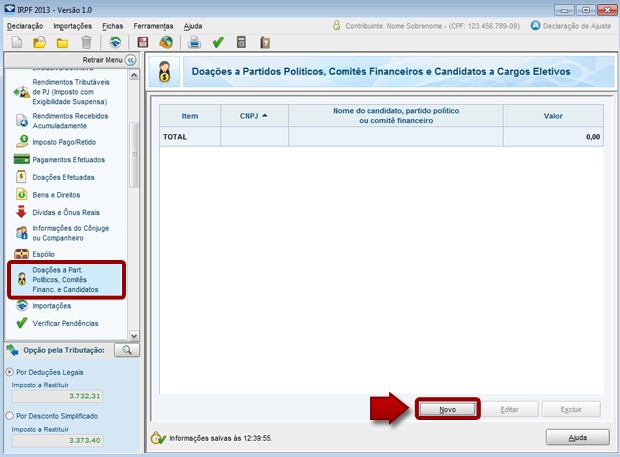Viewport: 620px width, 457px height.
Task: Click the Ajuda button at bottom right
Action: pyautogui.click(x=577, y=437)
